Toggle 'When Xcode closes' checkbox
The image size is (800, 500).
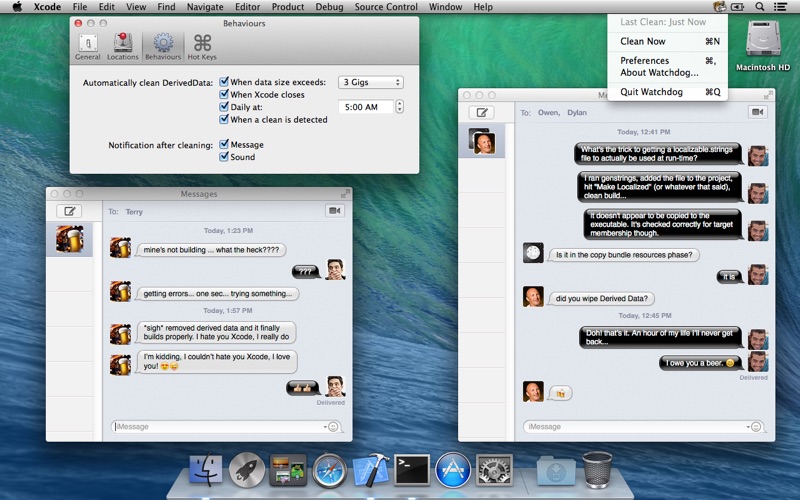tap(223, 94)
